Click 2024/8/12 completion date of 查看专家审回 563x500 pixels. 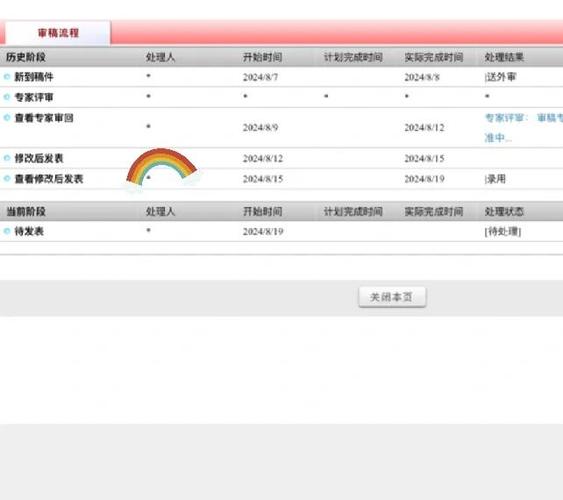(424, 127)
